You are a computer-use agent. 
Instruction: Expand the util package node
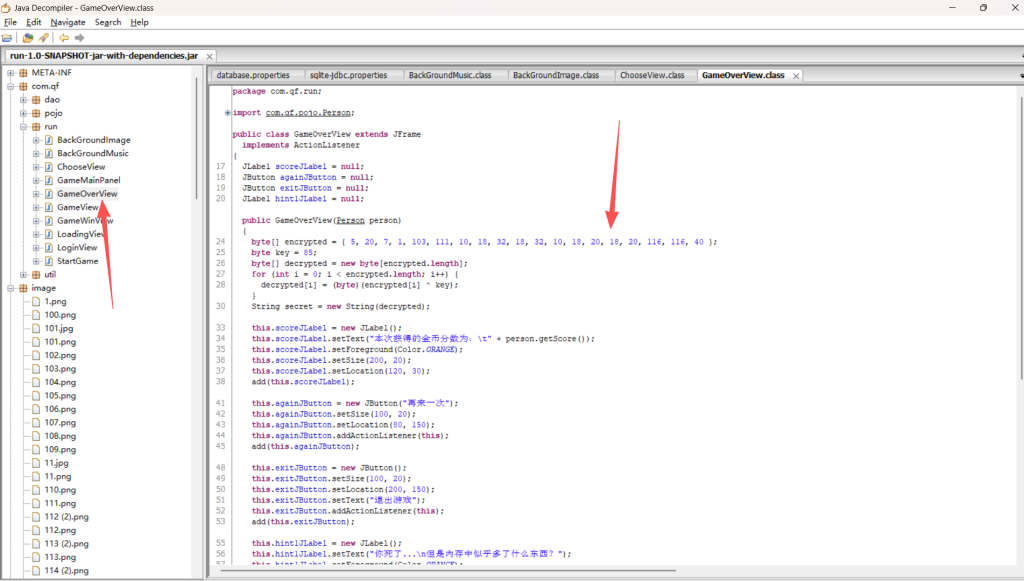pyautogui.click(x=23, y=275)
